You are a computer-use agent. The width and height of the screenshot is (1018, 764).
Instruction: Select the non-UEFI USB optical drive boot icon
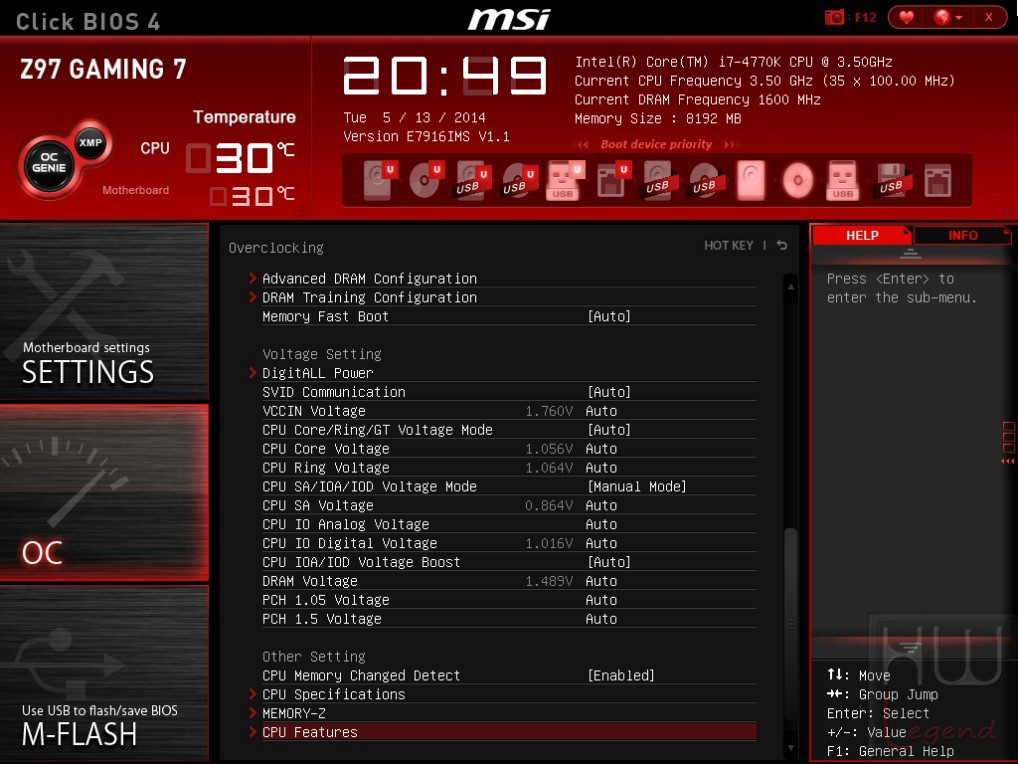pyautogui.click(x=704, y=180)
